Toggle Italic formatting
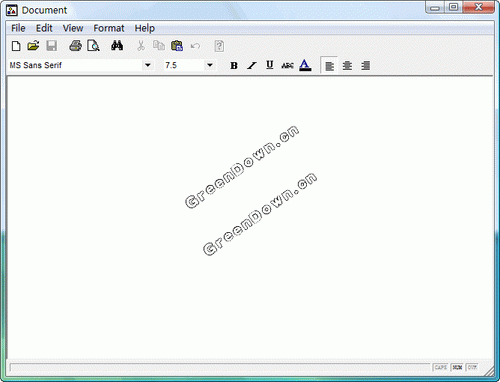Viewport: 500px width, 382px height. 252,65
